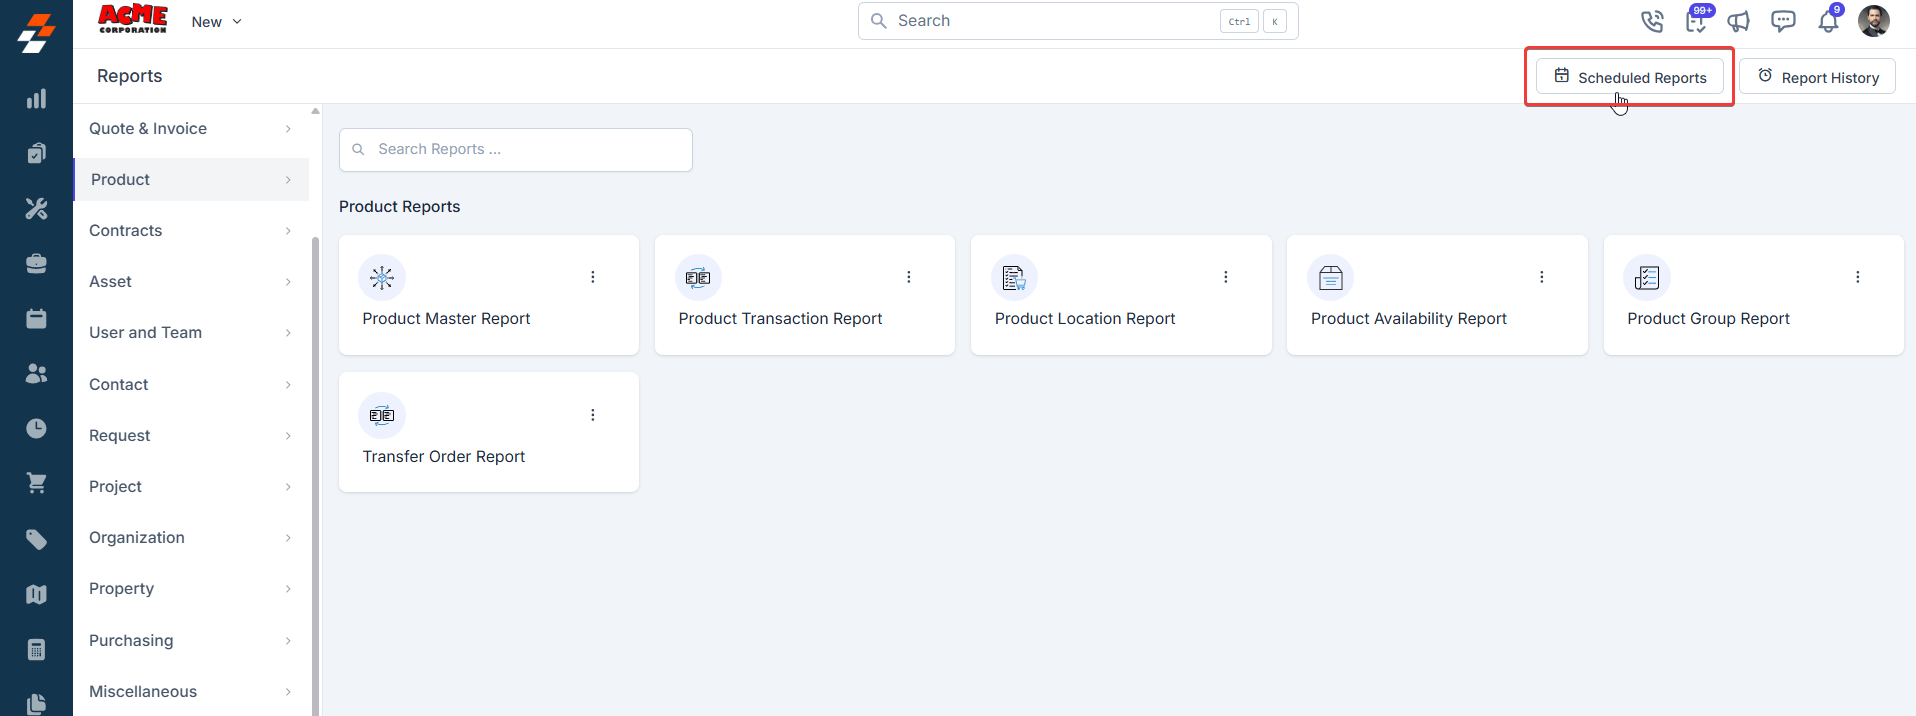This screenshot has height=716, width=1916.
Task: Open the documents copy sidebar icon
Action: point(36,704)
